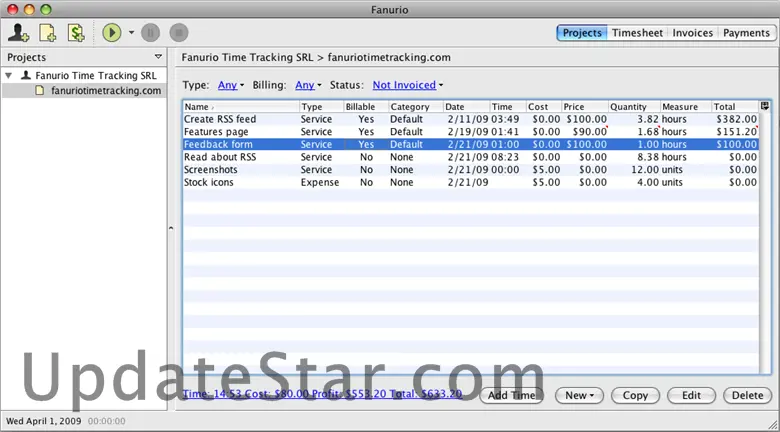Click the new project document icon

[x=47, y=32]
